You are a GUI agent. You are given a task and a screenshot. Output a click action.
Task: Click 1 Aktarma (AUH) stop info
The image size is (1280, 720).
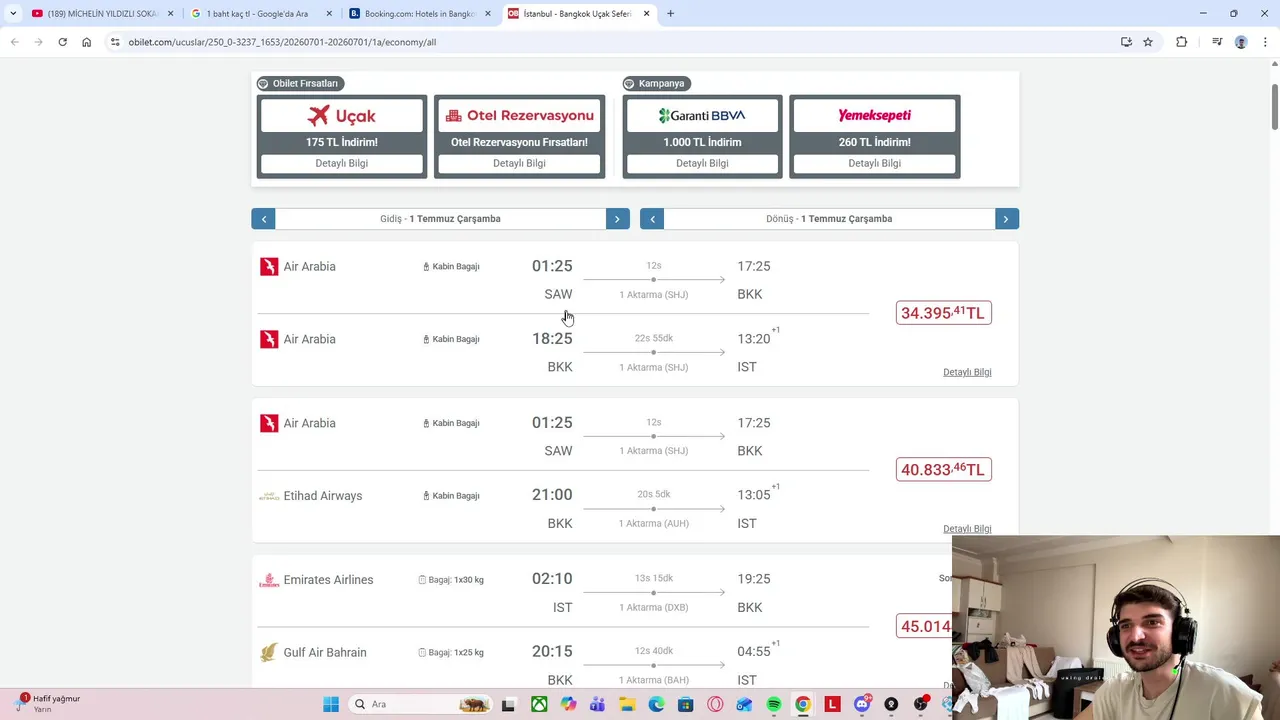click(x=653, y=524)
